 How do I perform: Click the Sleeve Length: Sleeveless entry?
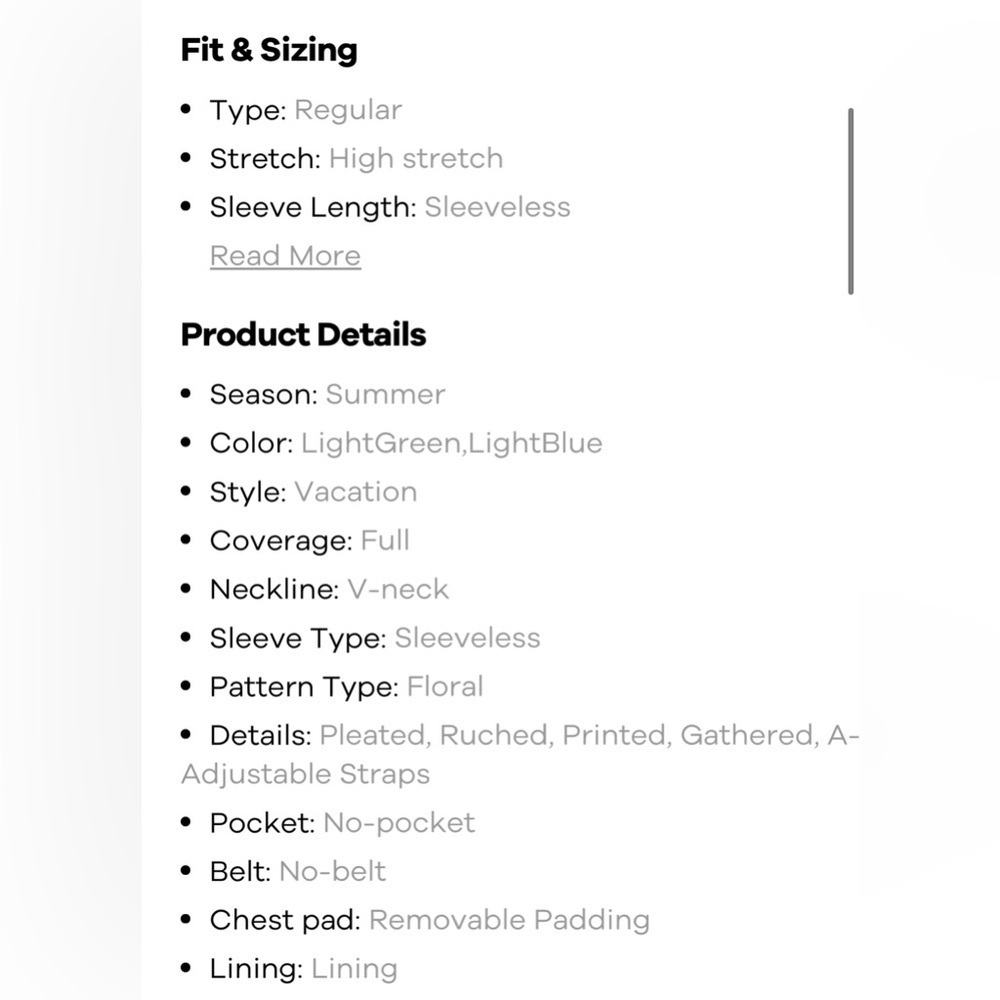(390, 207)
